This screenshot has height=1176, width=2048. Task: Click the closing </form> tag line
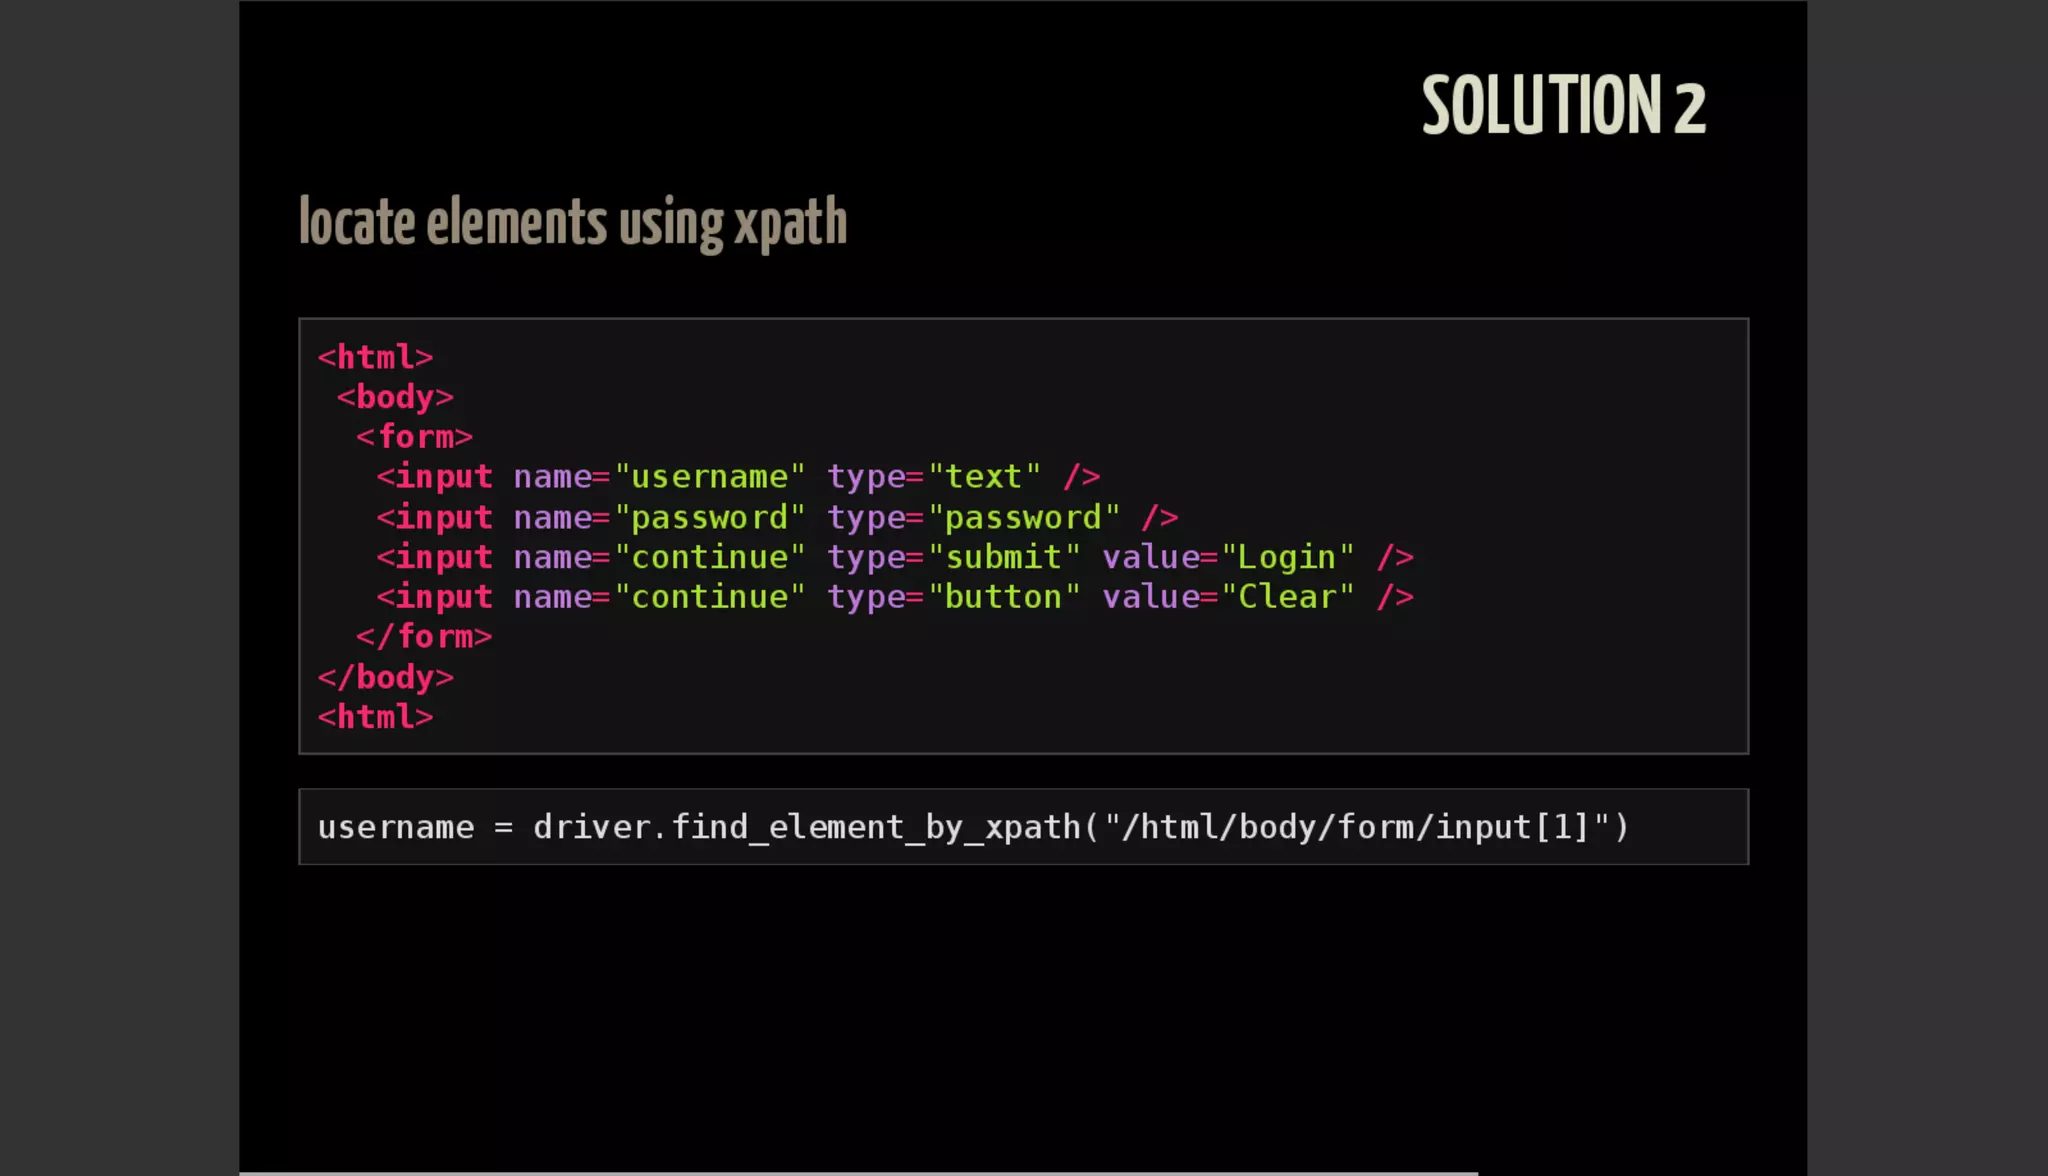[424, 637]
